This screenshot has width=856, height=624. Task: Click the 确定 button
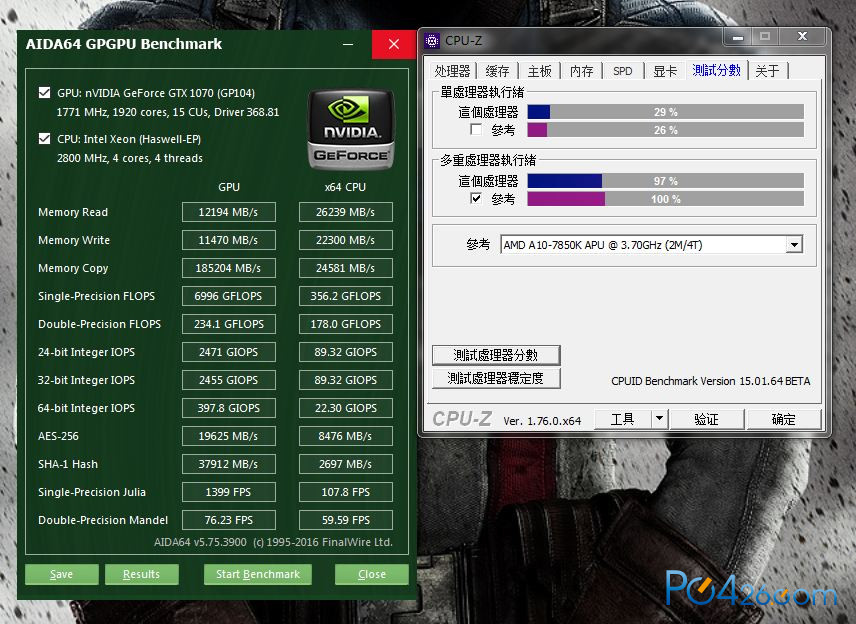pos(783,419)
